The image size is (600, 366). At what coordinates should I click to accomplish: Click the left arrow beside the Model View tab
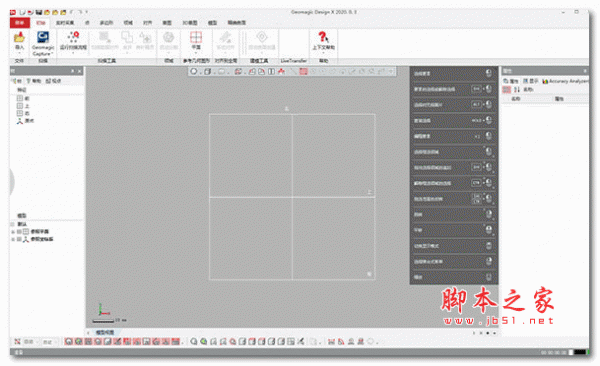(88, 333)
